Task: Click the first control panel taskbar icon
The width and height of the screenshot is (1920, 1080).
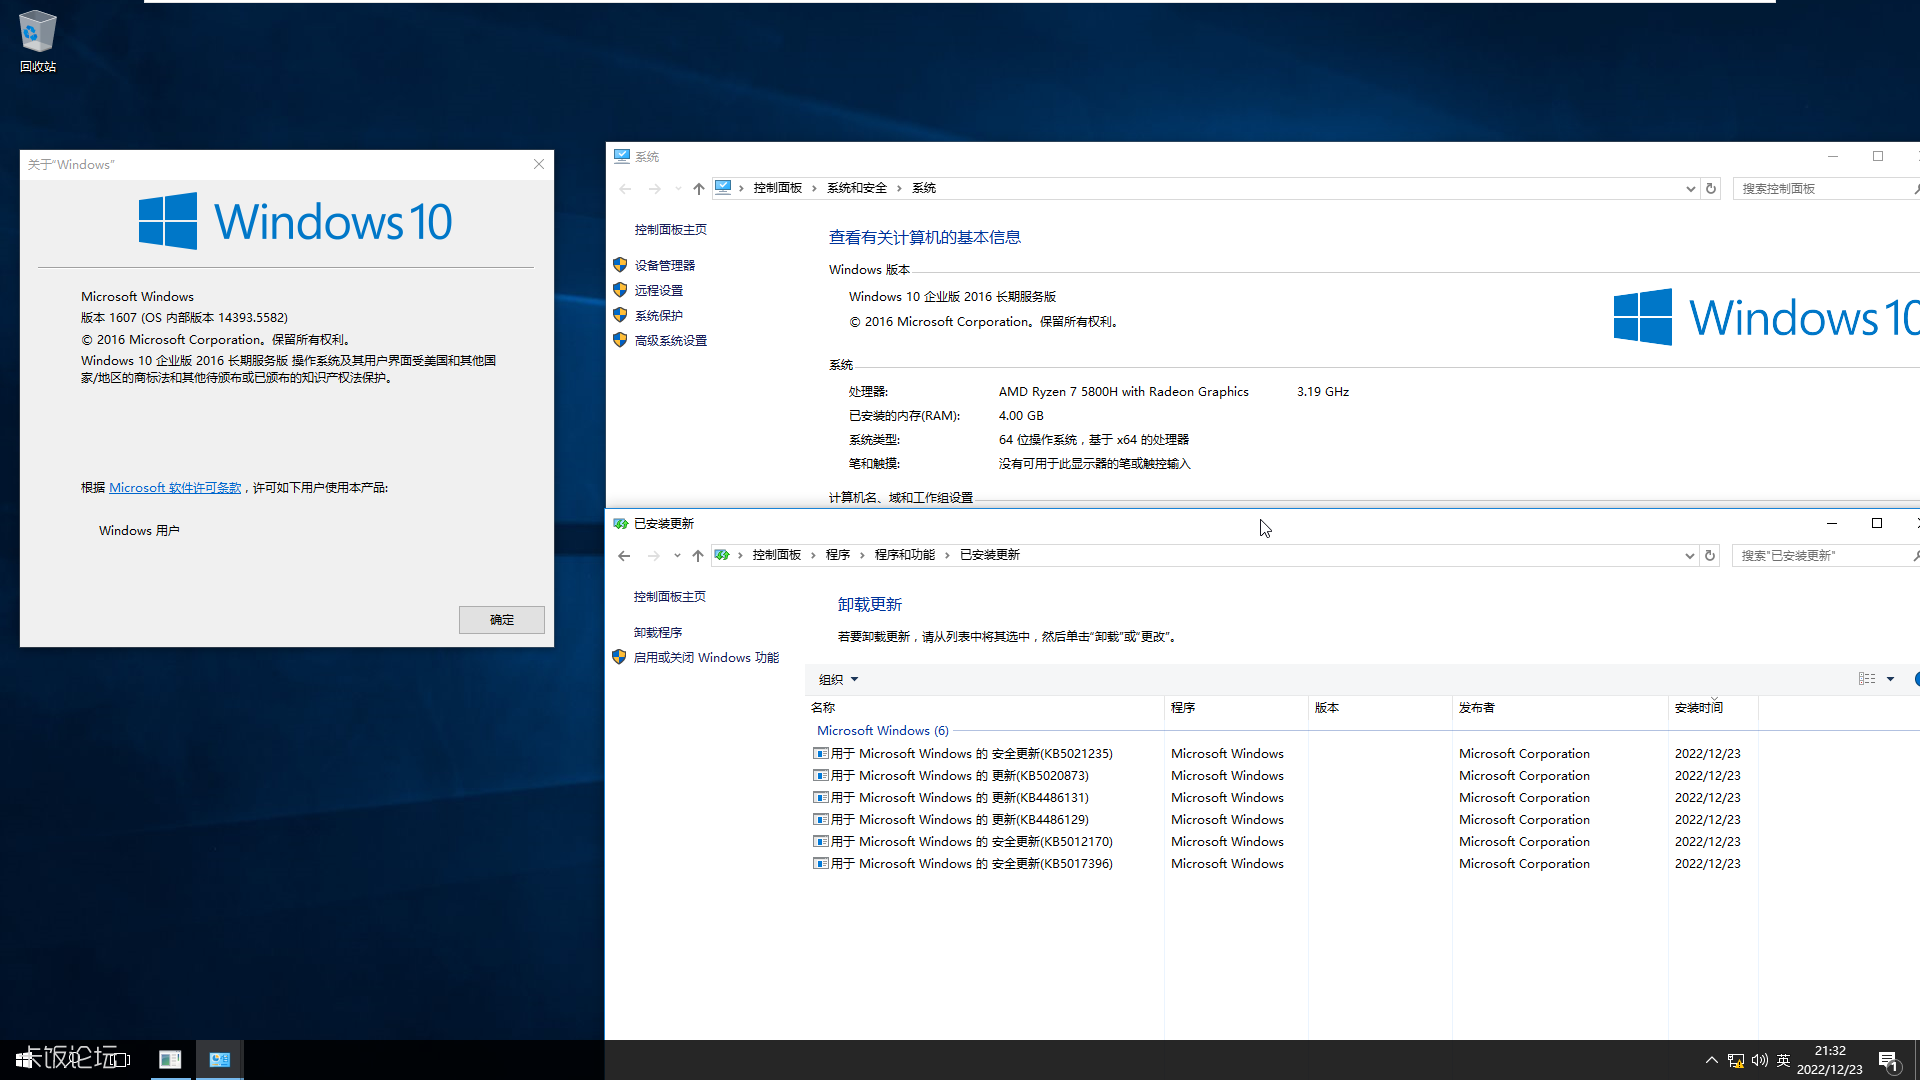Action: pyautogui.click(x=170, y=1060)
